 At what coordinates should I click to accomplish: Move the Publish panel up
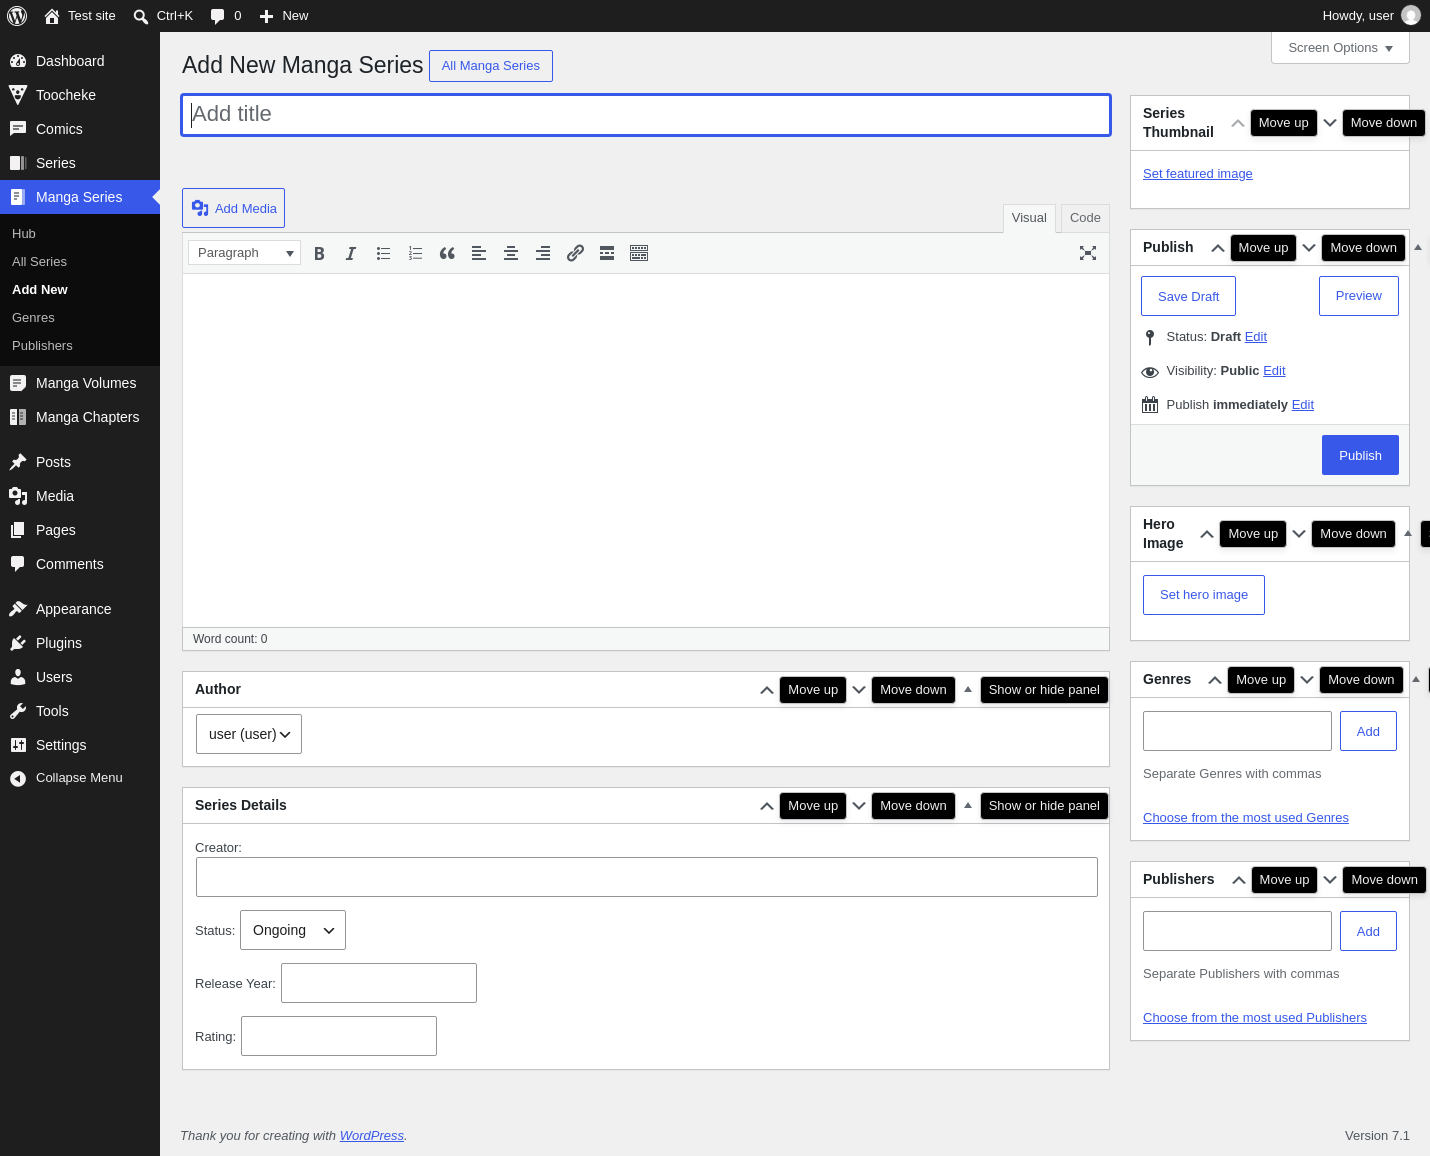1217,248
